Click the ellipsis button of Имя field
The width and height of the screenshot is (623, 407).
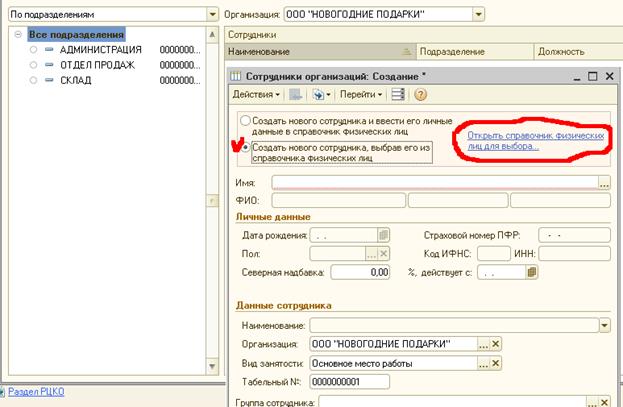pyautogui.click(x=604, y=183)
